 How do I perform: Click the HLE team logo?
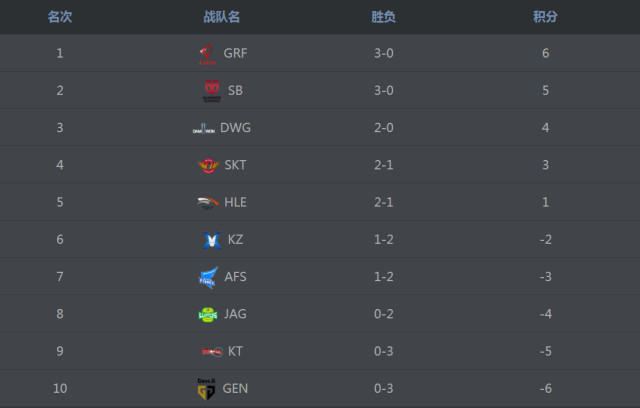[x=207, y=202]
